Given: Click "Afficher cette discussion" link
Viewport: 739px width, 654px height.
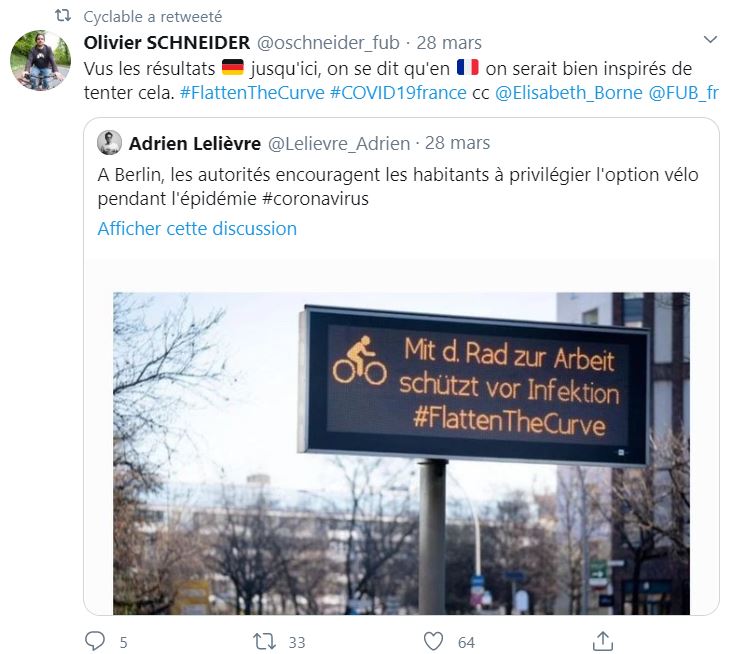Looking at the screenshot, I should pyautogui.click(x=197, y=228).
